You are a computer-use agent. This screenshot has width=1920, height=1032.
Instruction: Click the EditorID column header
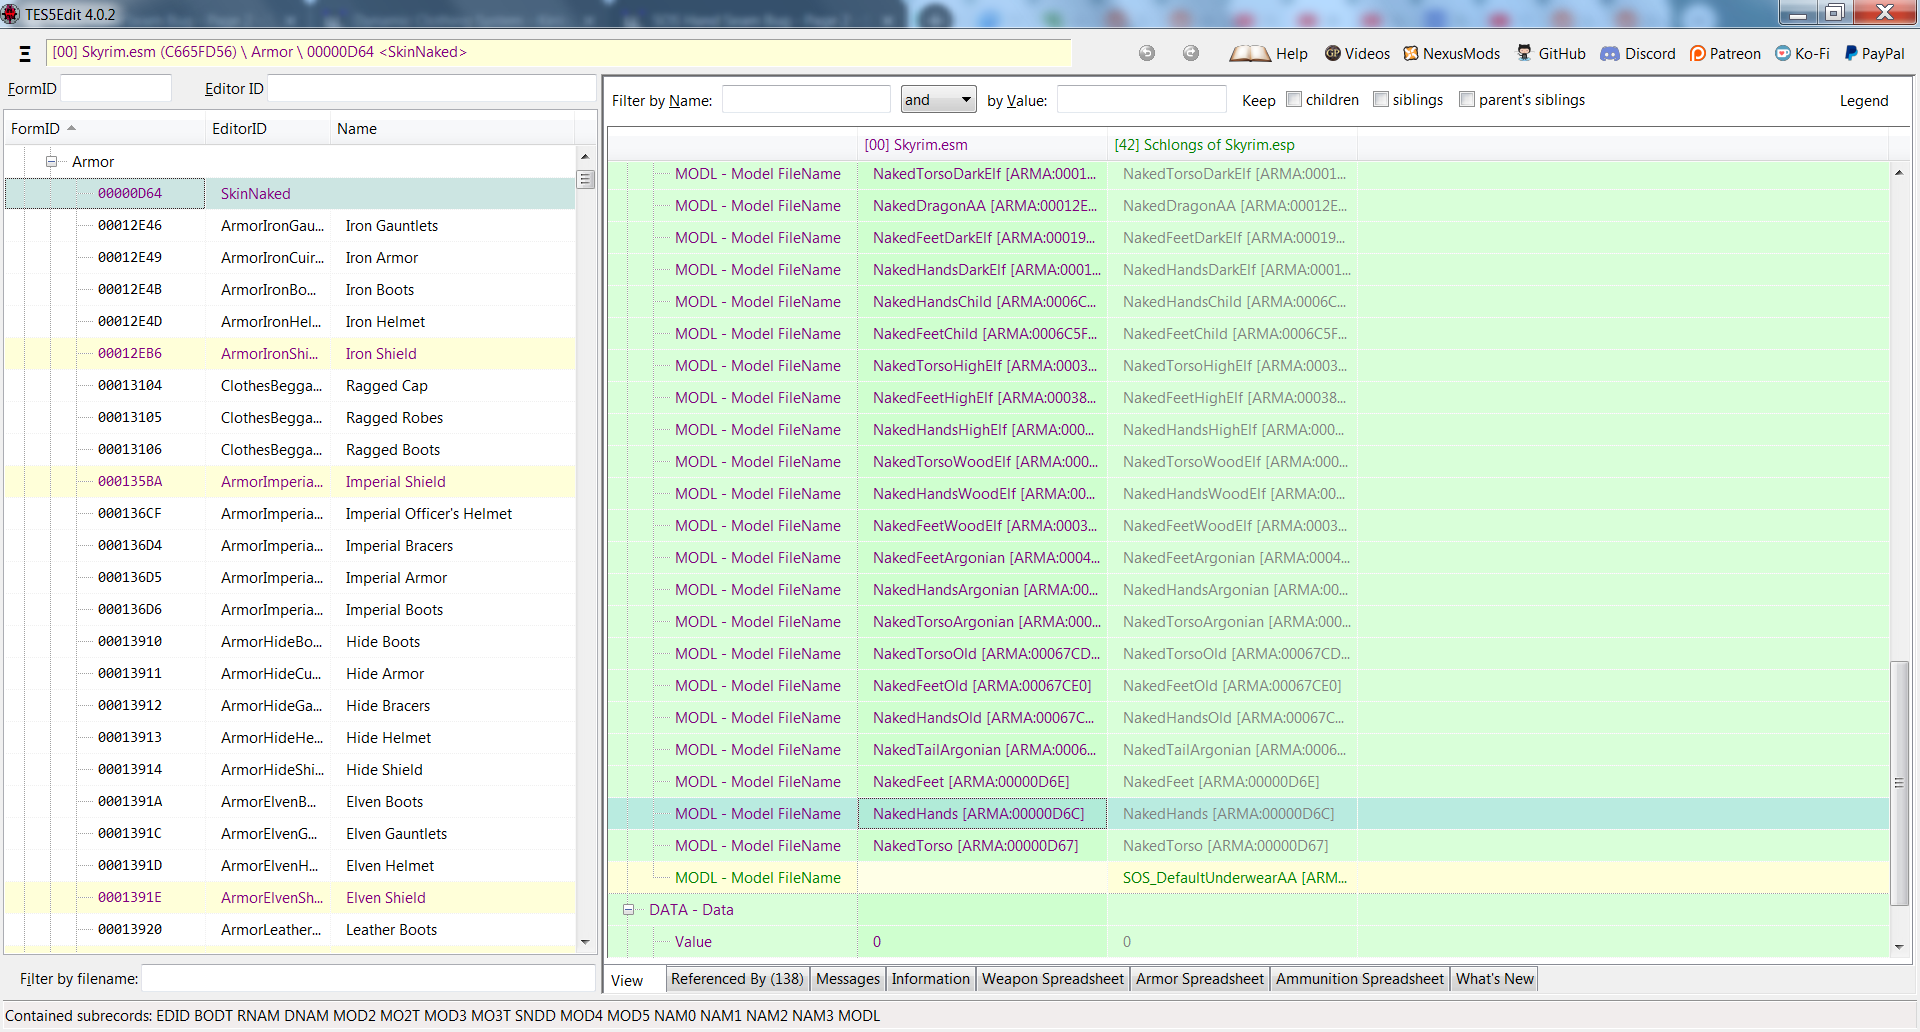(268, 129)
